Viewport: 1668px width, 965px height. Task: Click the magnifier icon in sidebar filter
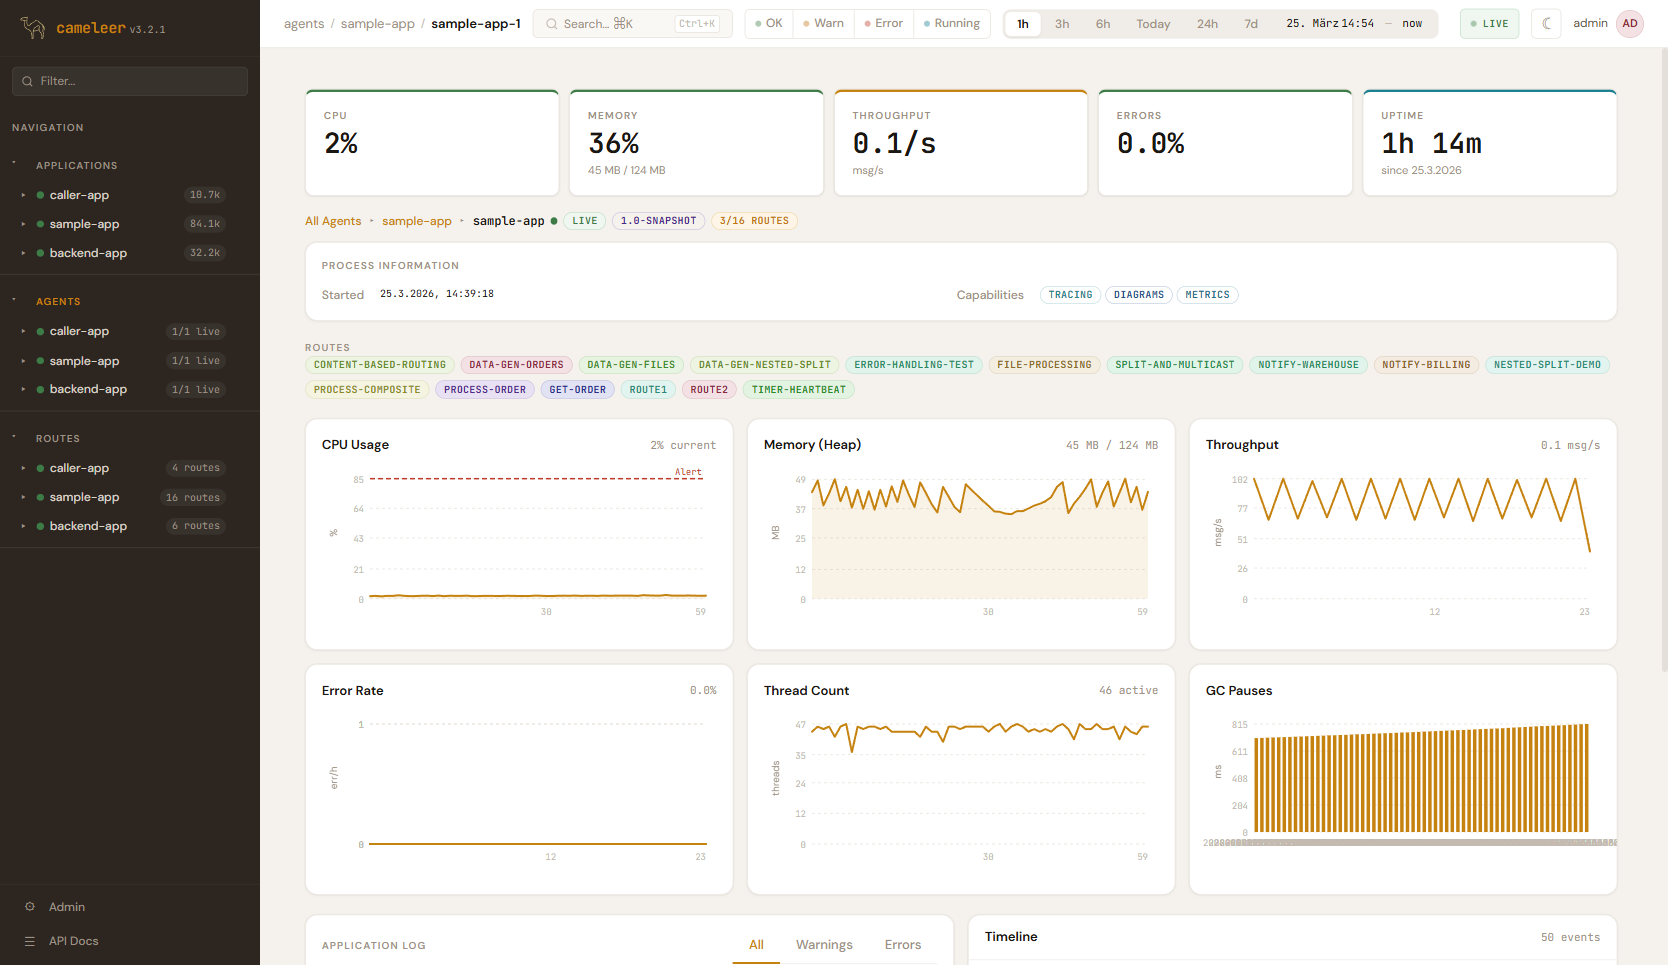[x=27, y=82]
